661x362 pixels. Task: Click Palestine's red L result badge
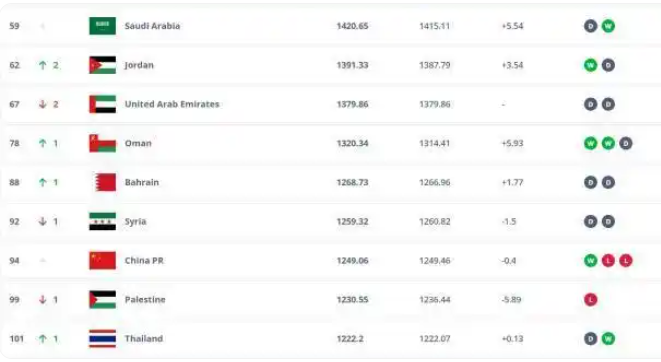(x=591, y=300)
